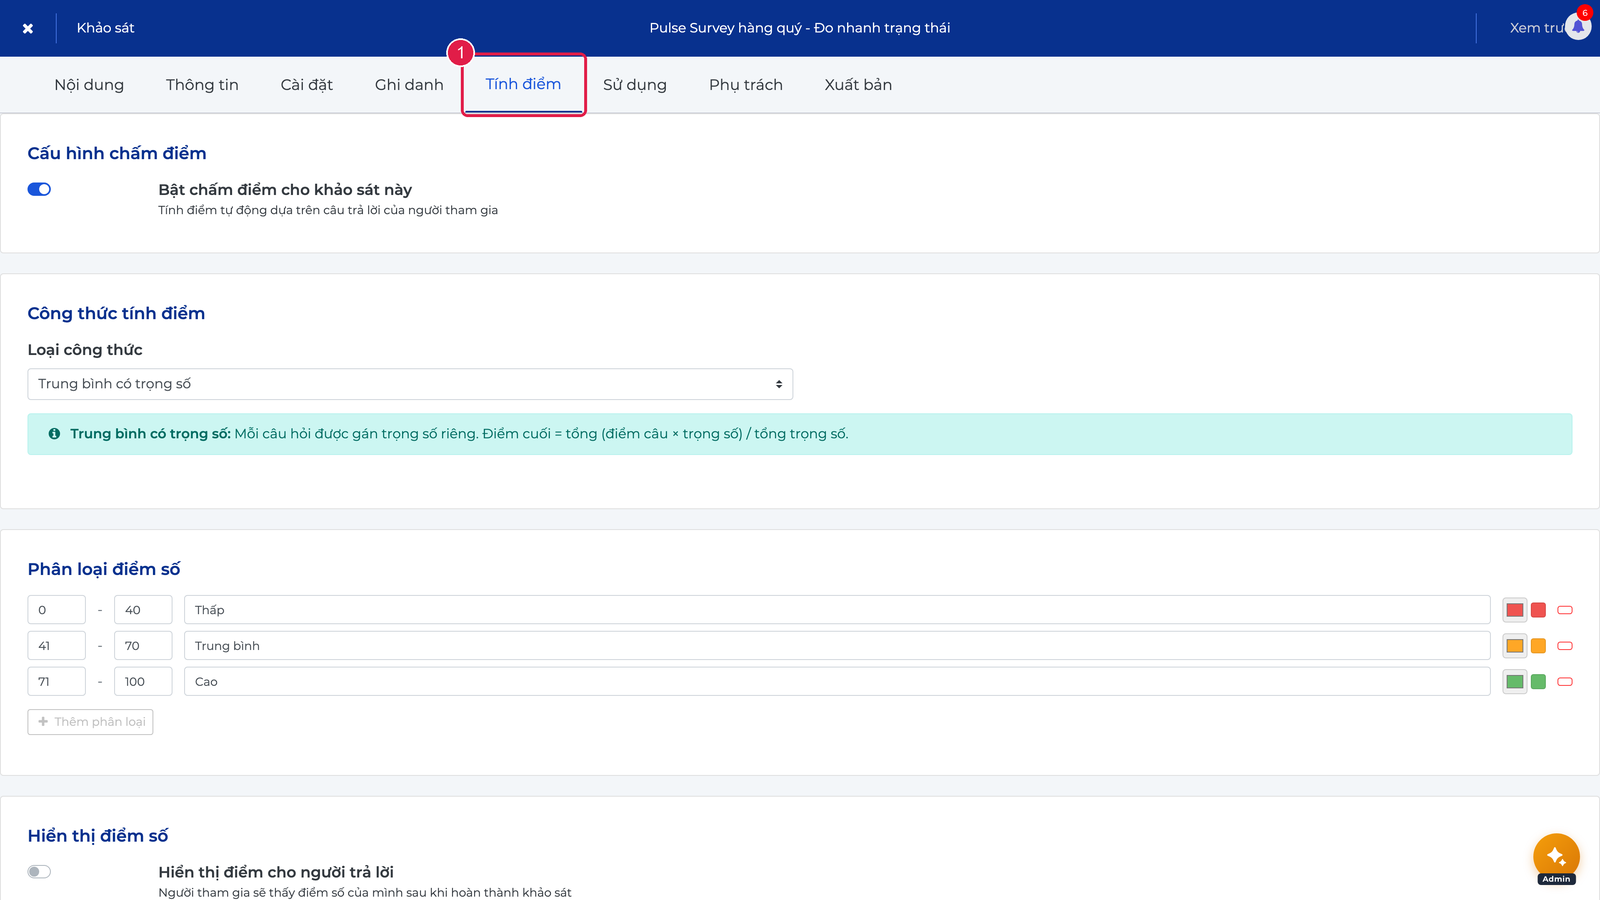Open the notifications bell
The image size is (1600, 900).
(x=1578, y=27)
